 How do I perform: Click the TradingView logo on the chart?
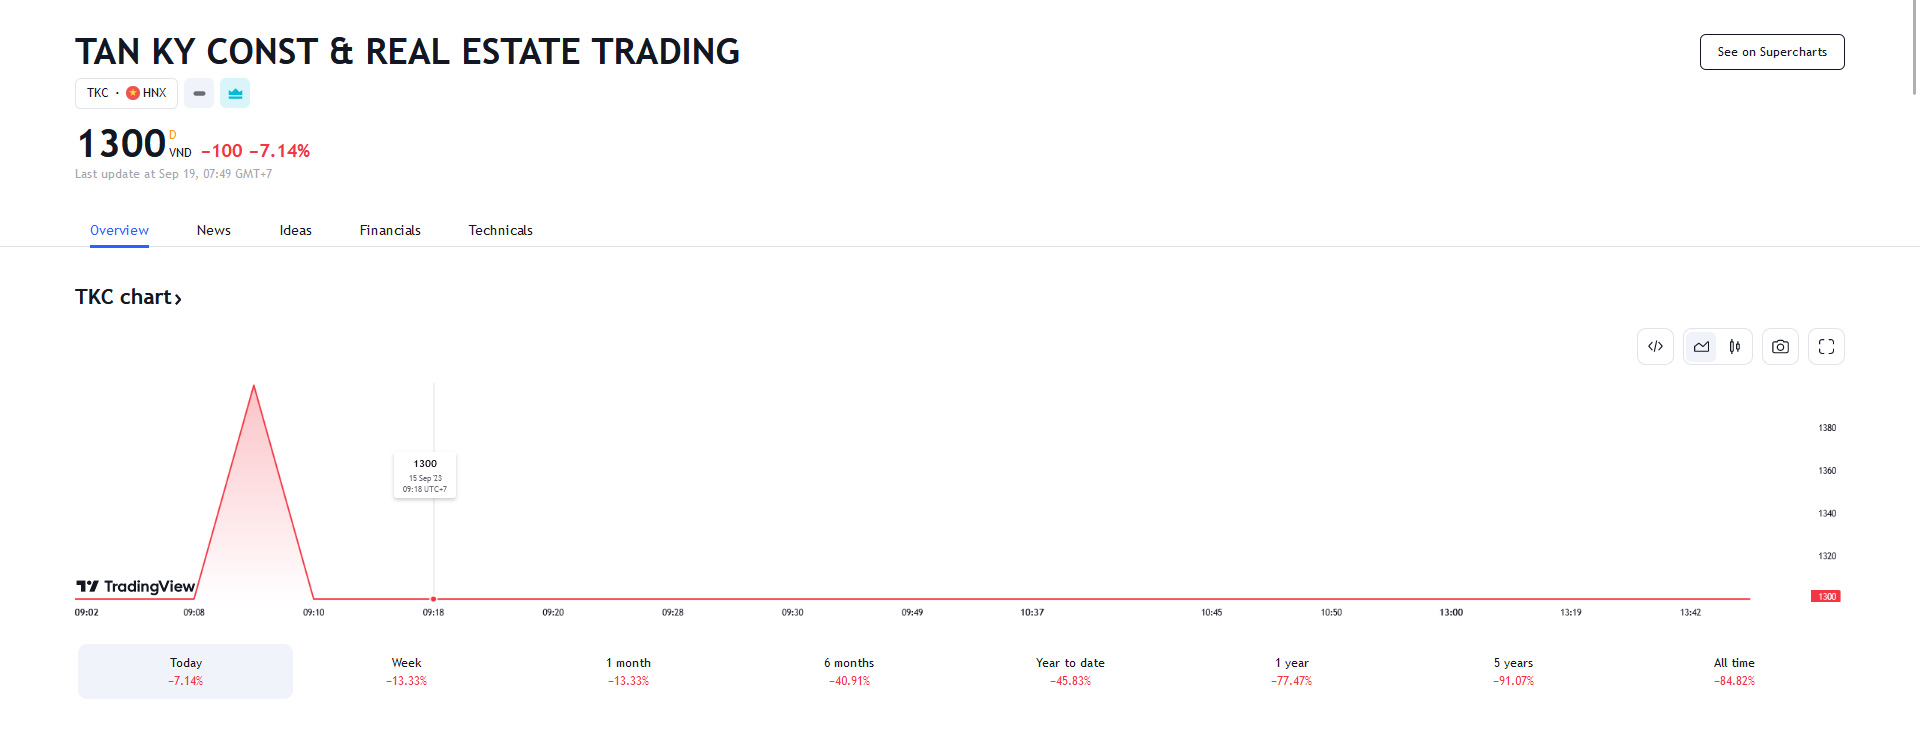[137, 587]
